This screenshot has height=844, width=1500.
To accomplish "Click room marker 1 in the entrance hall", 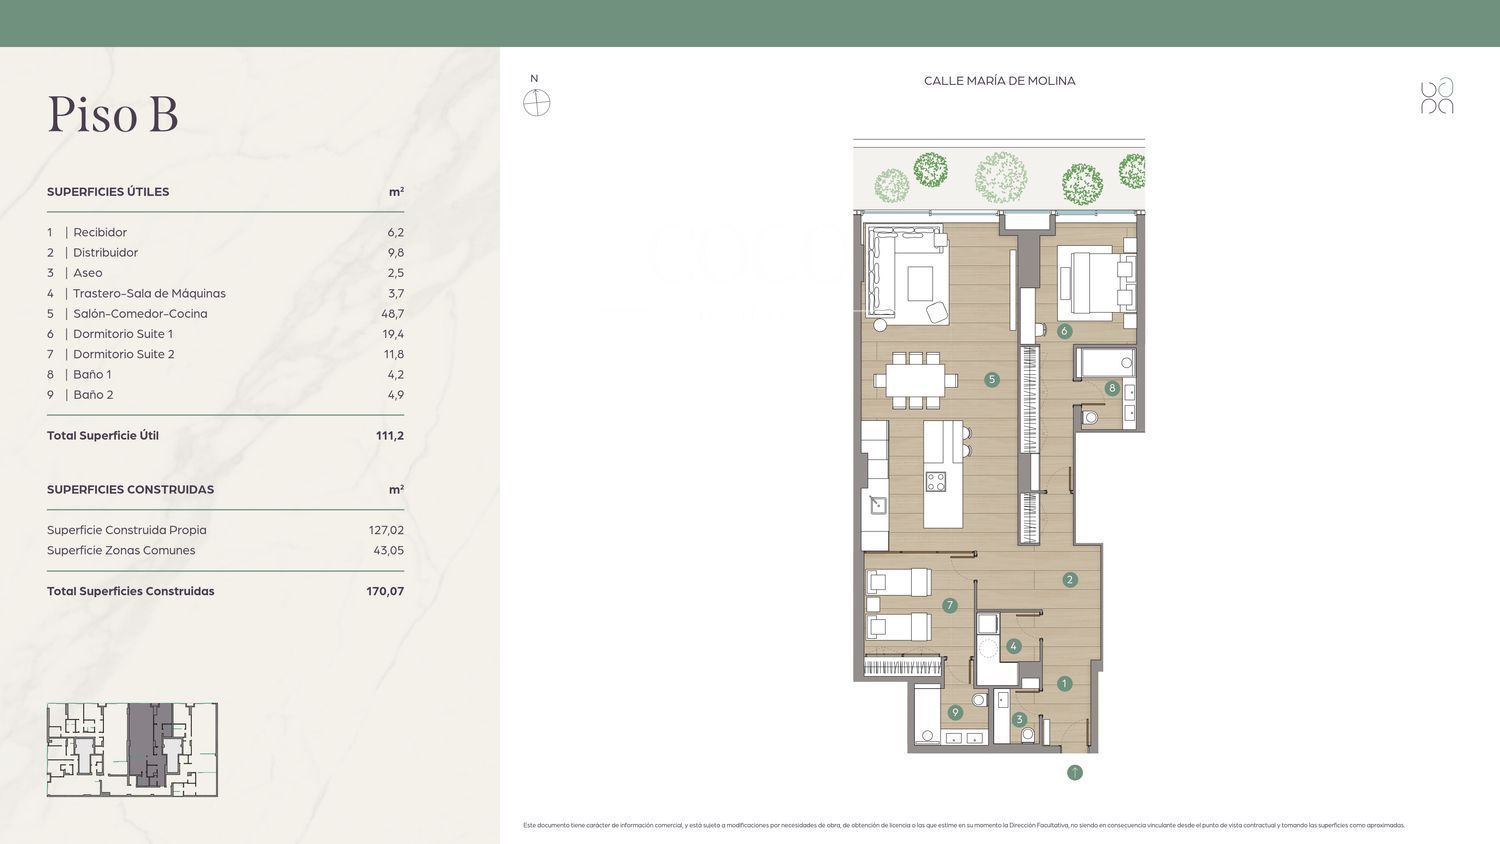I will click(1064, 684).
